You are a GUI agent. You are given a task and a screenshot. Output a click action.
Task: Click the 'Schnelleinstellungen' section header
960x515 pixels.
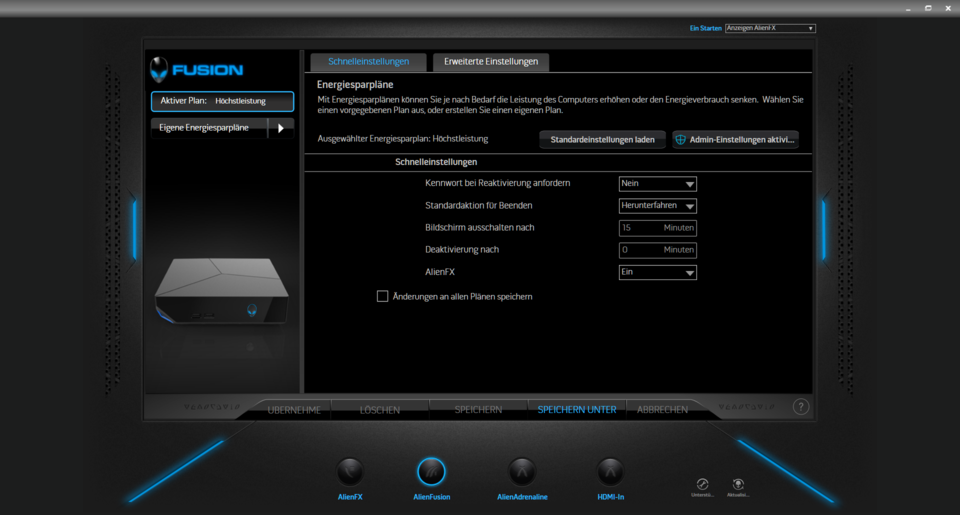click(x=436, y=162)
